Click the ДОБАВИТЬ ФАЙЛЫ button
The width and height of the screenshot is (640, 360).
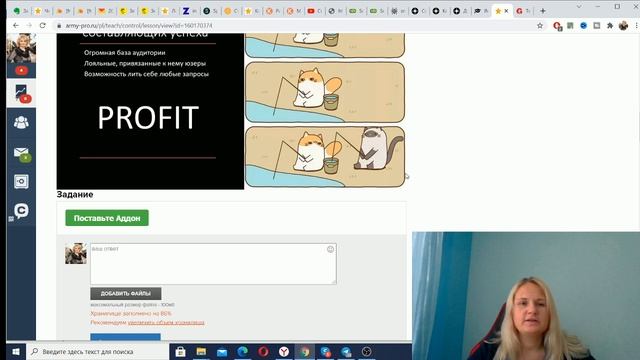pos(126,293)
